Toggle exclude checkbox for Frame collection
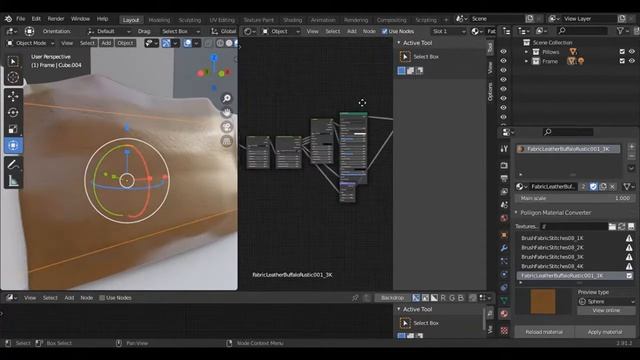This screenshot has width=640, height=360. 622,61
